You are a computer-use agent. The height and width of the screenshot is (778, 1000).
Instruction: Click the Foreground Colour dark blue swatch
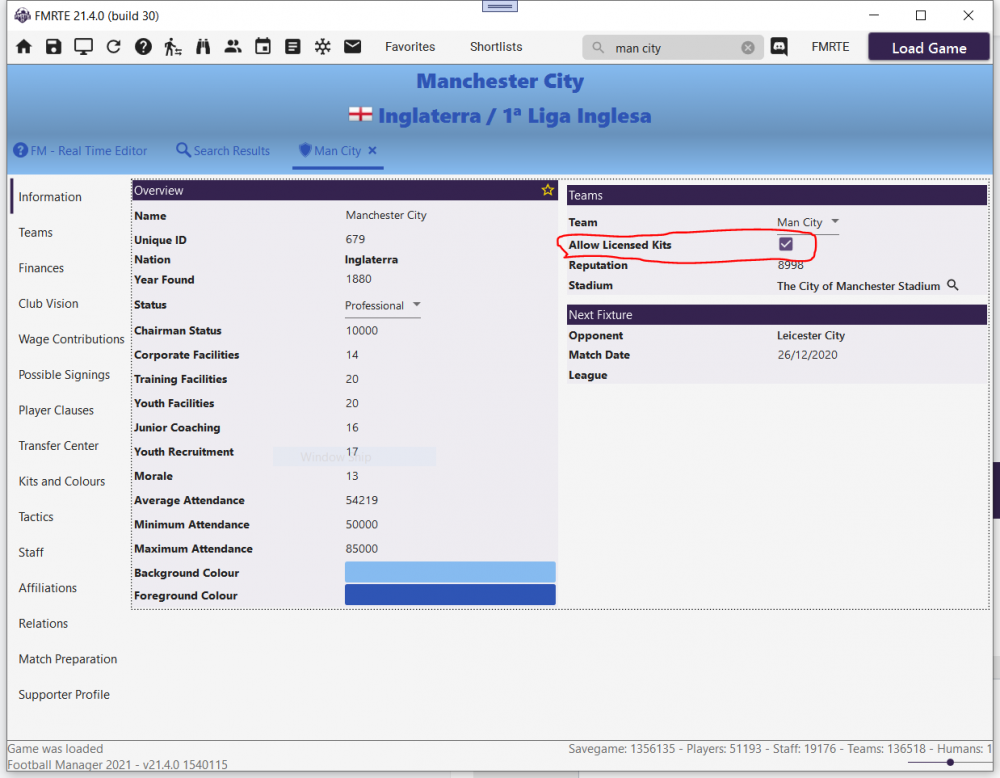[x=450, y=594]
